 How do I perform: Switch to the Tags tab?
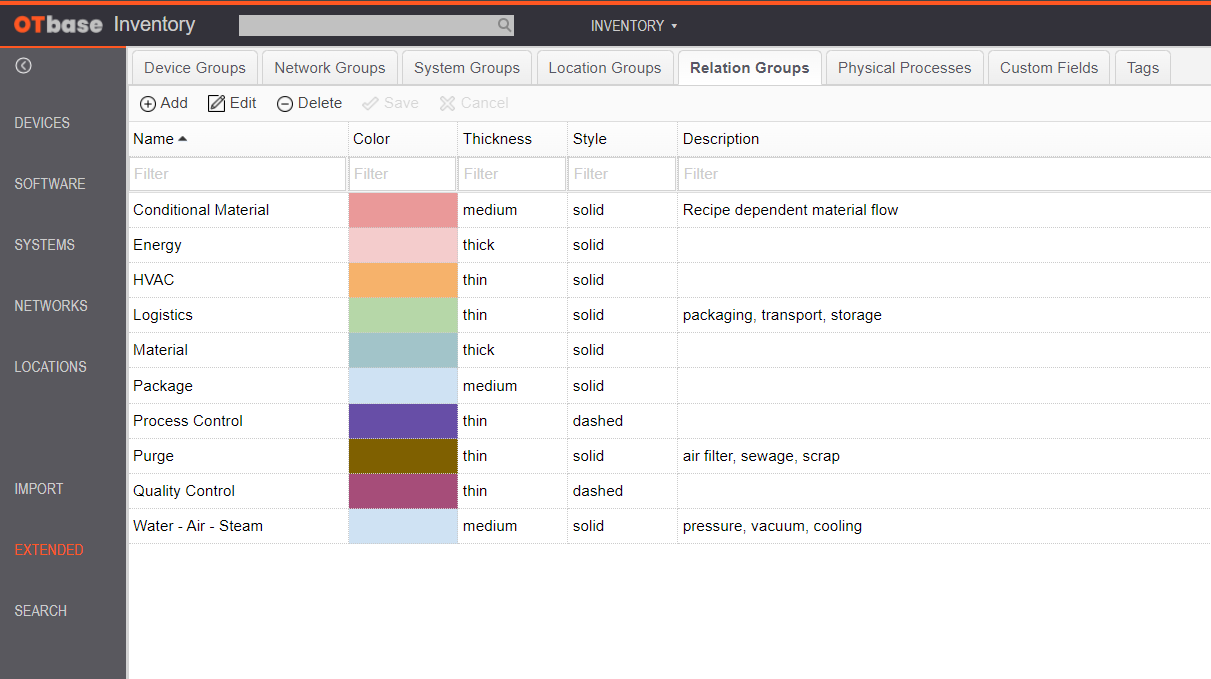coord(1142,67)
